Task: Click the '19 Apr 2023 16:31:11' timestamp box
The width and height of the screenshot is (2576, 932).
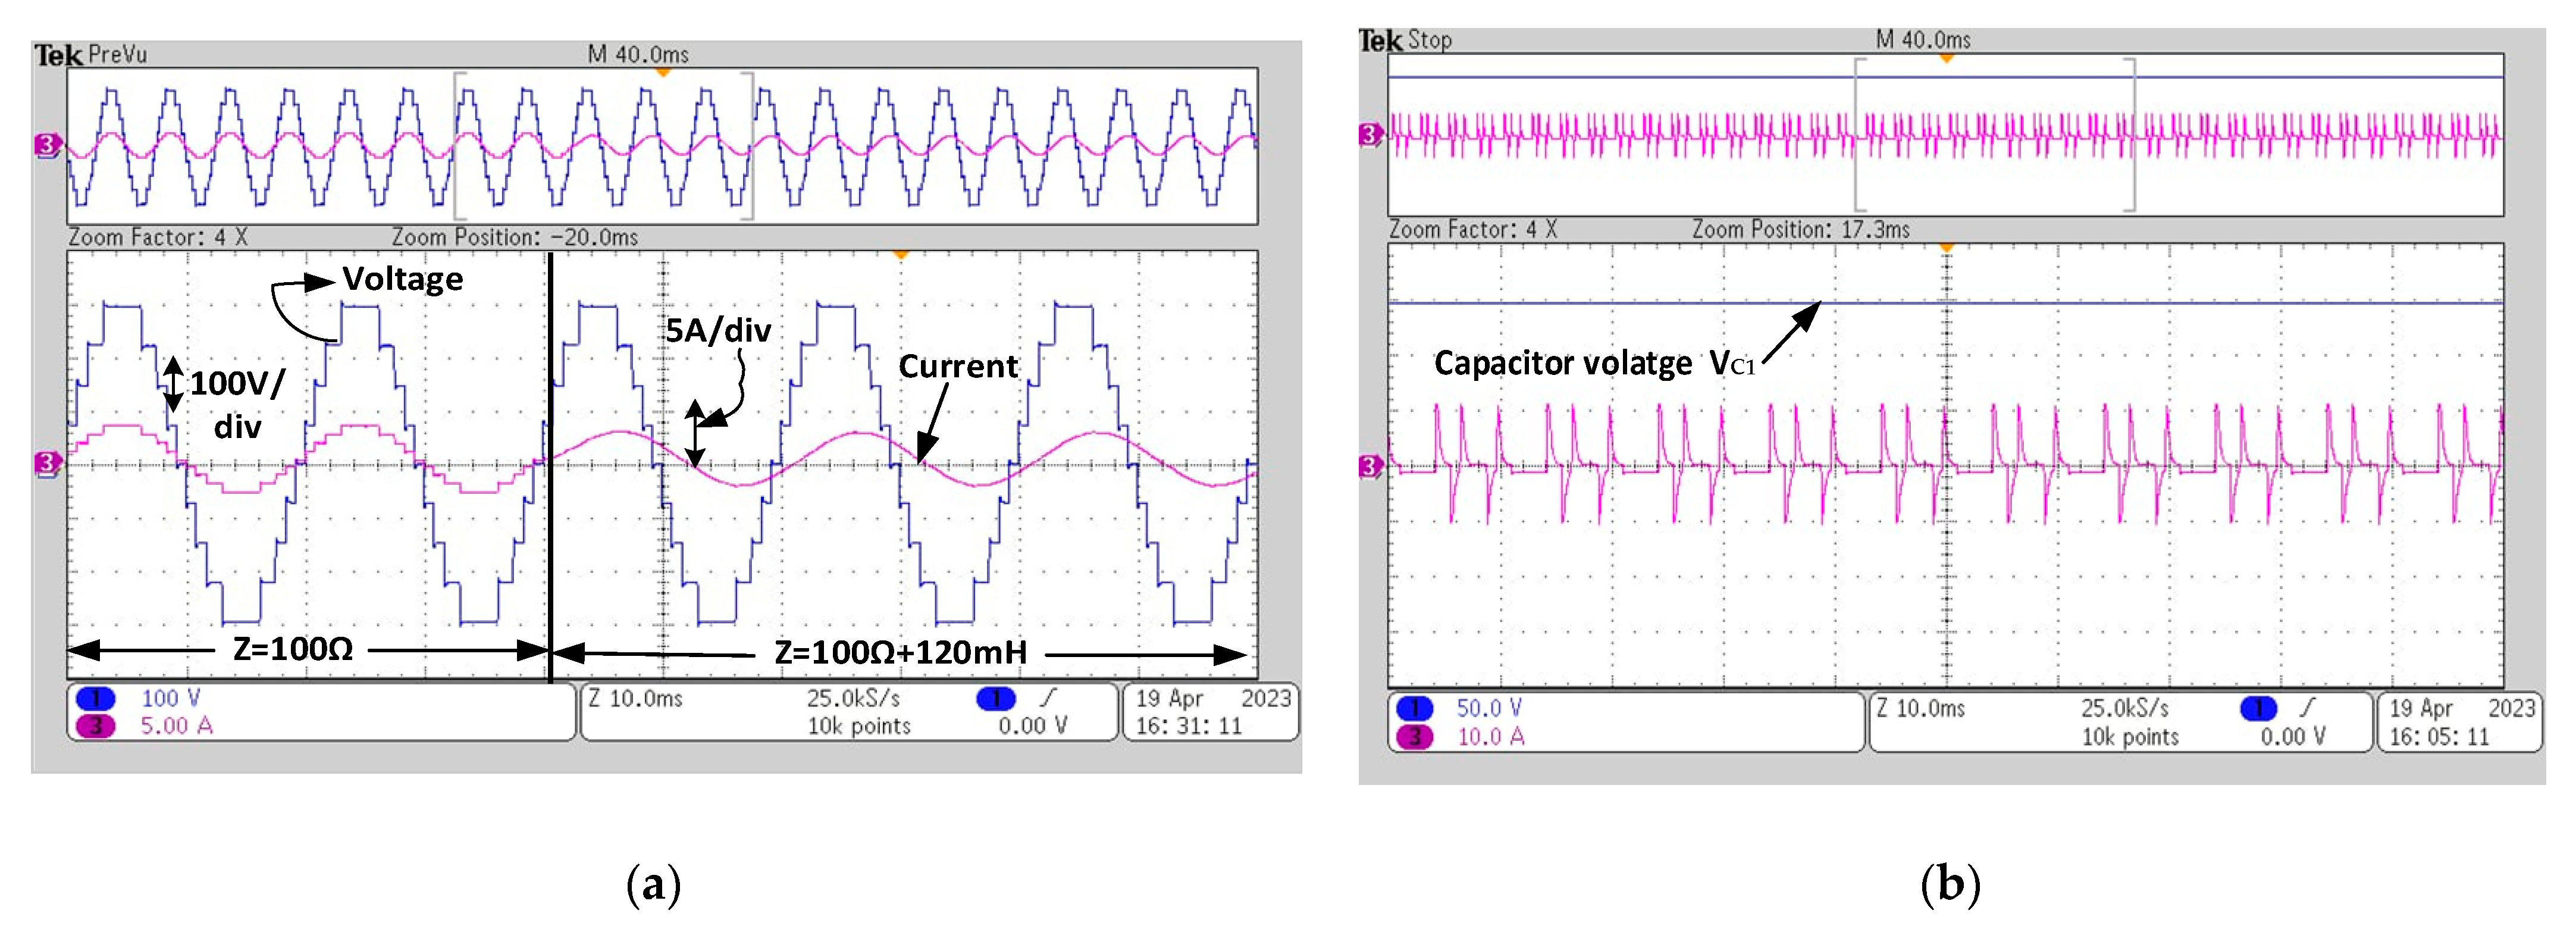Action: [x=1211, y=712]
